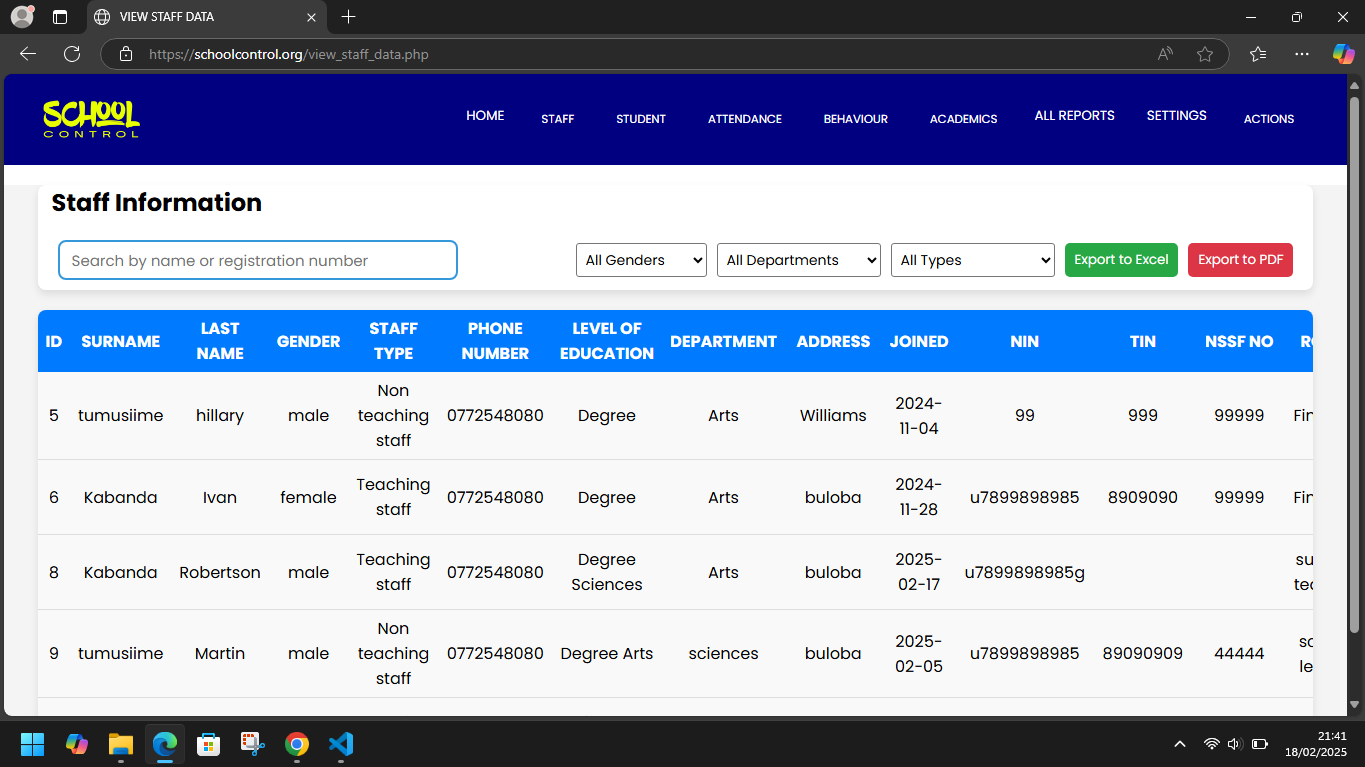This screenshot has height=767, width=1365.
Task: Open the ATTENDANCE menu
Action: point(745,119)
